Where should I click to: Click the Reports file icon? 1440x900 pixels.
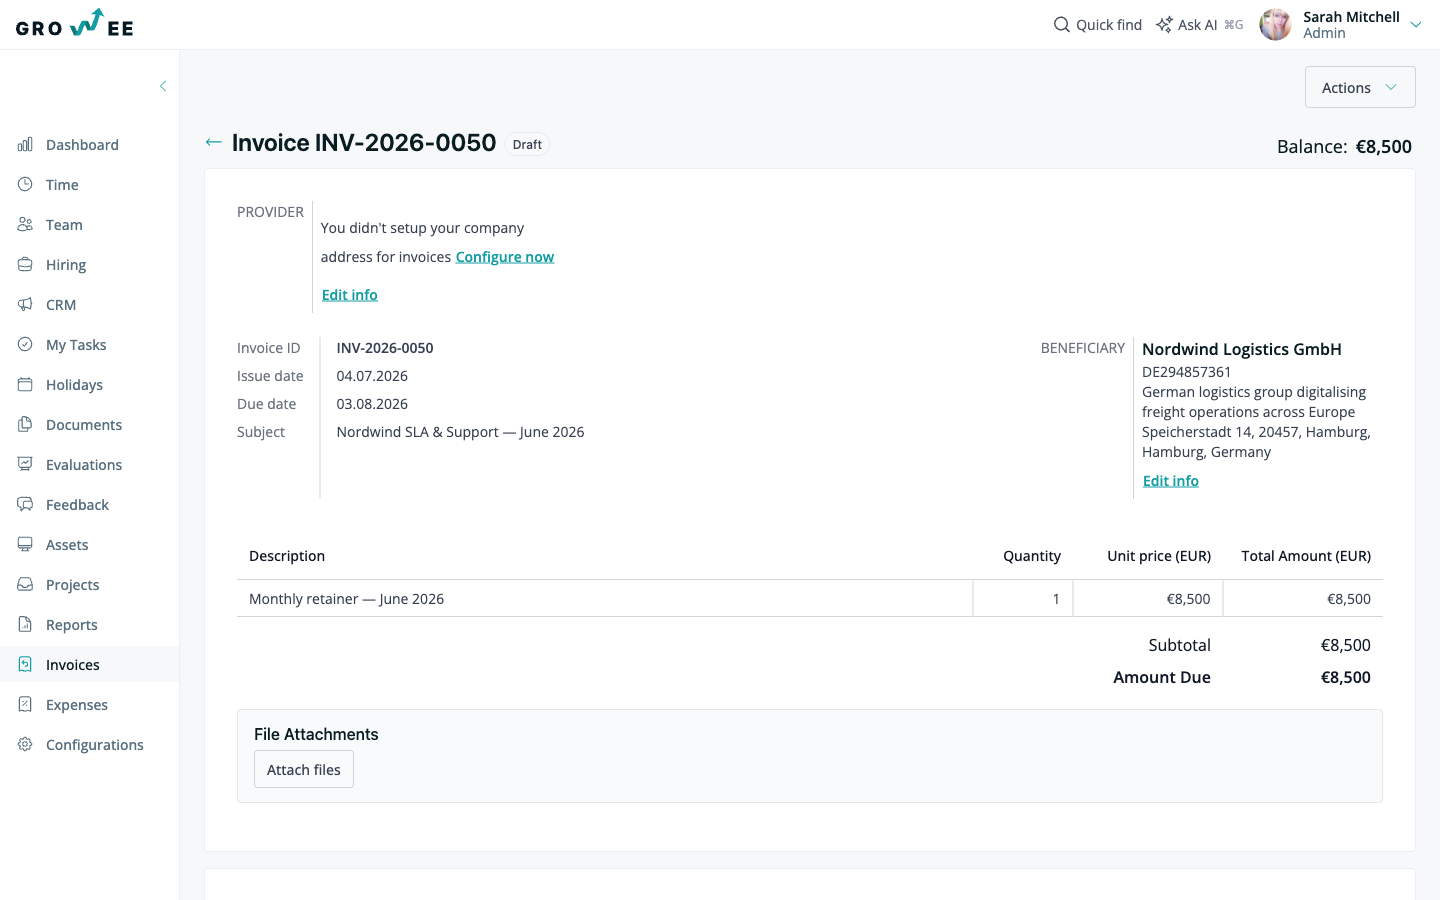click(x=25, y=625)
